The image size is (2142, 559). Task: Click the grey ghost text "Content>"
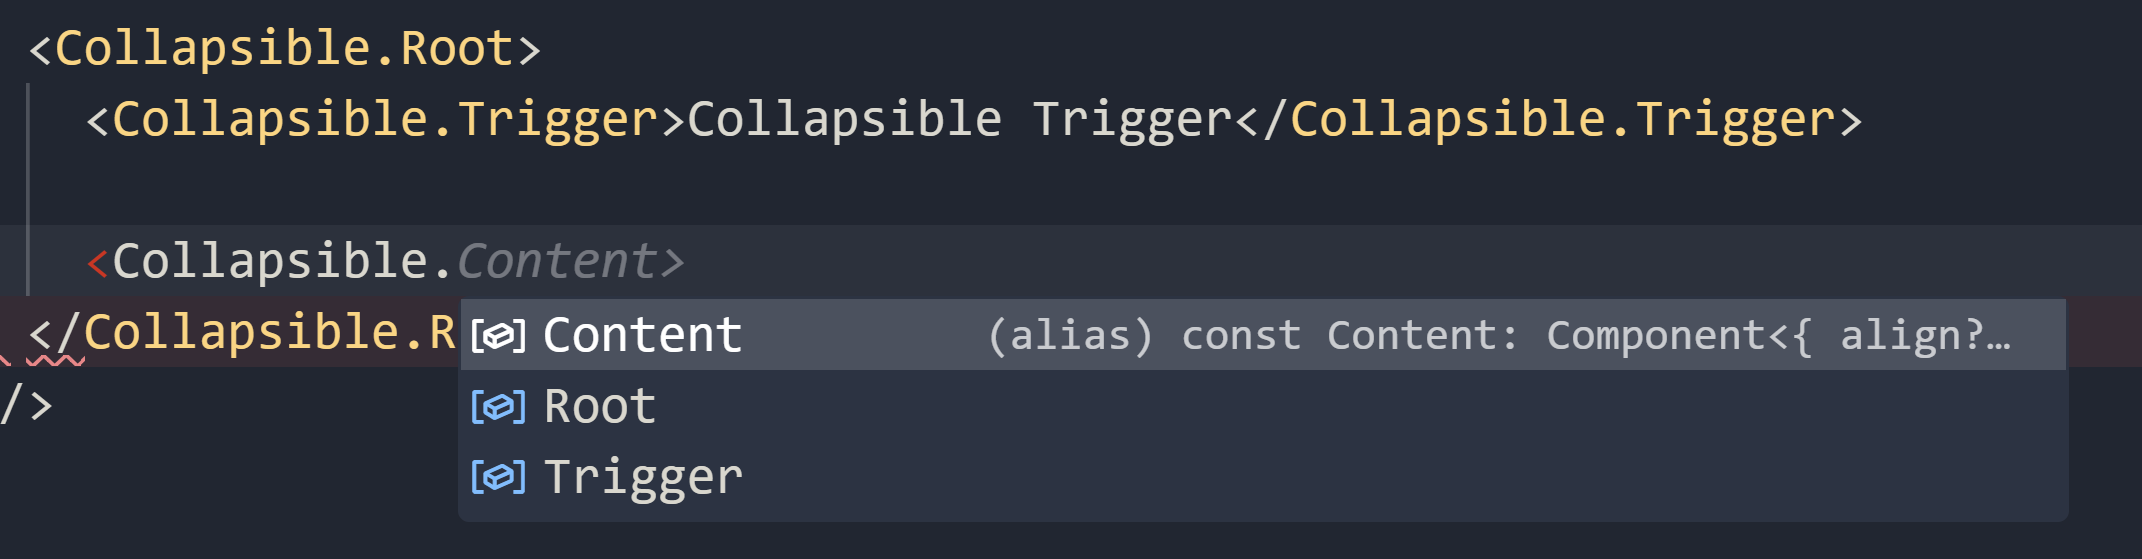tap(570, 262)
